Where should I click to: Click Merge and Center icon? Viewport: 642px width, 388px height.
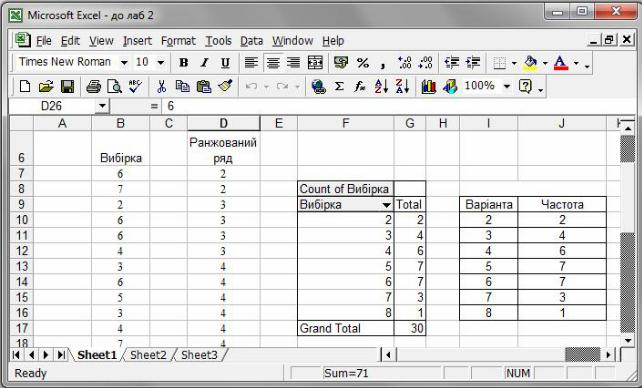click(315, 63)
